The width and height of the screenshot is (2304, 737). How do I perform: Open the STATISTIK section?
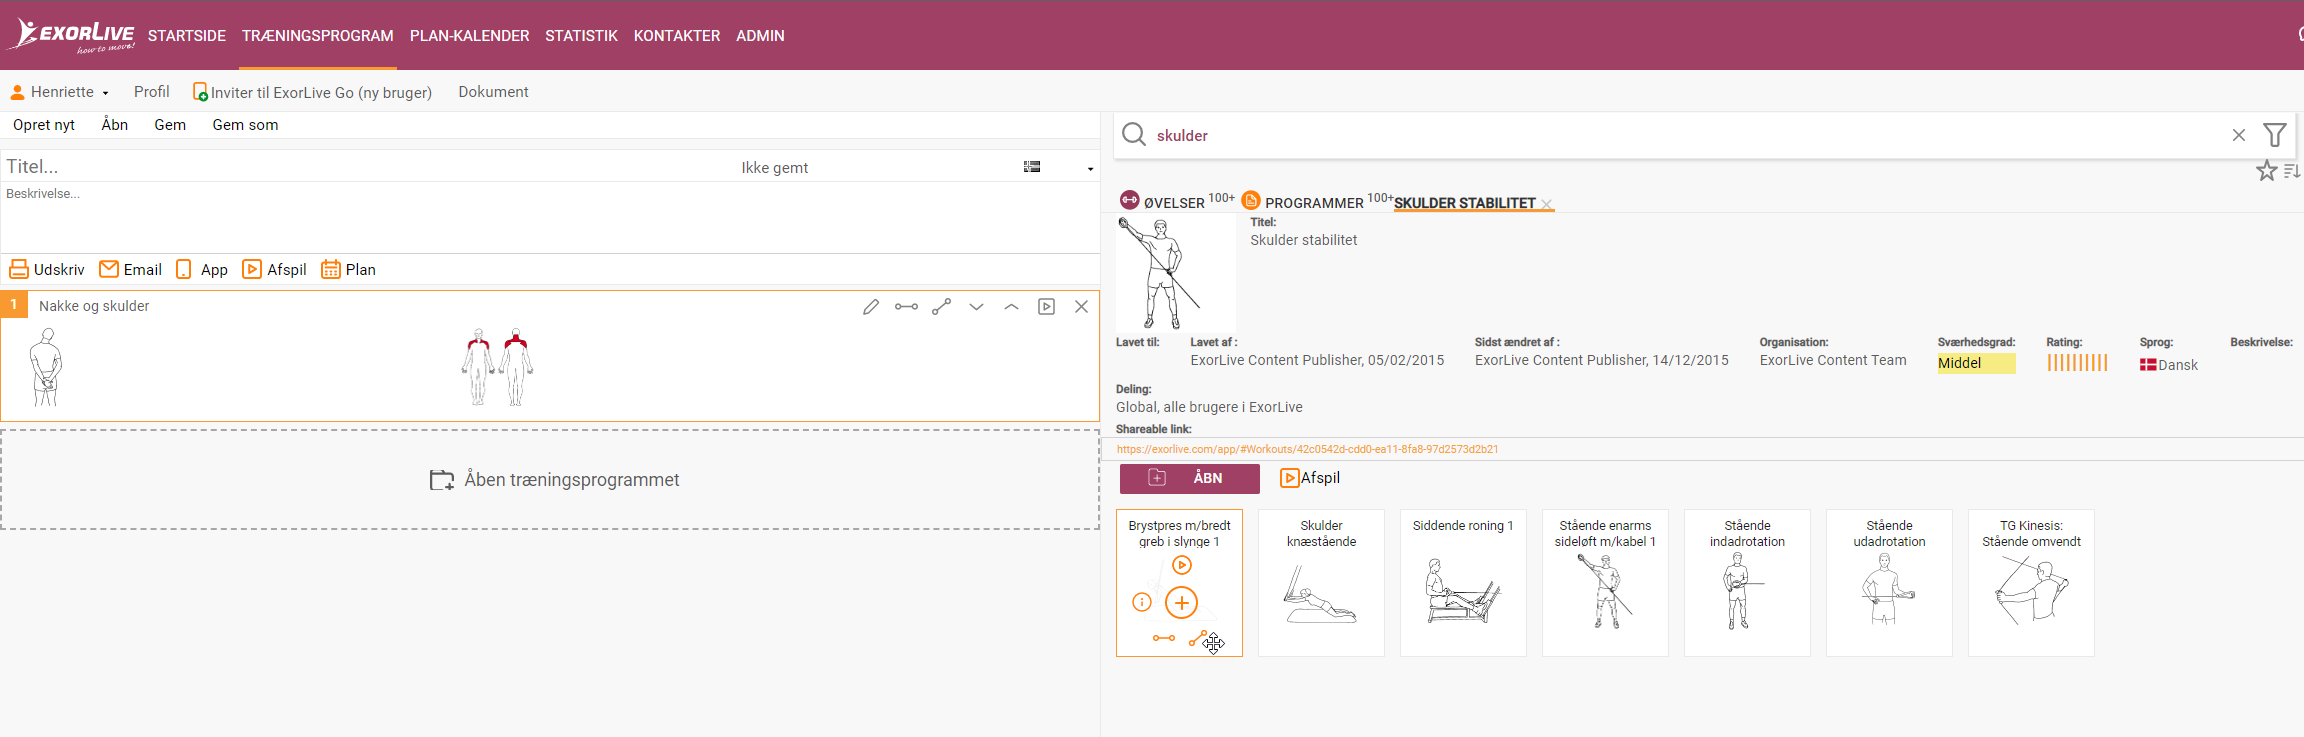(582, 36)
